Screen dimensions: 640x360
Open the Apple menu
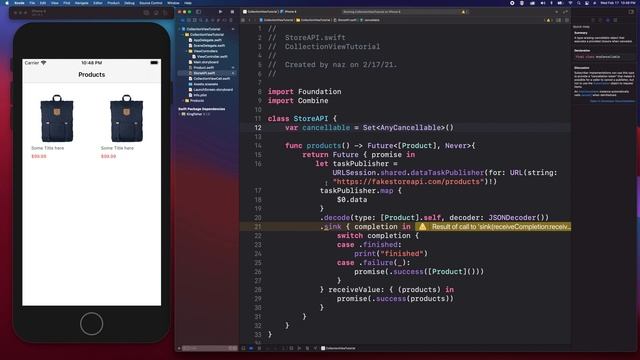point(7,3)
